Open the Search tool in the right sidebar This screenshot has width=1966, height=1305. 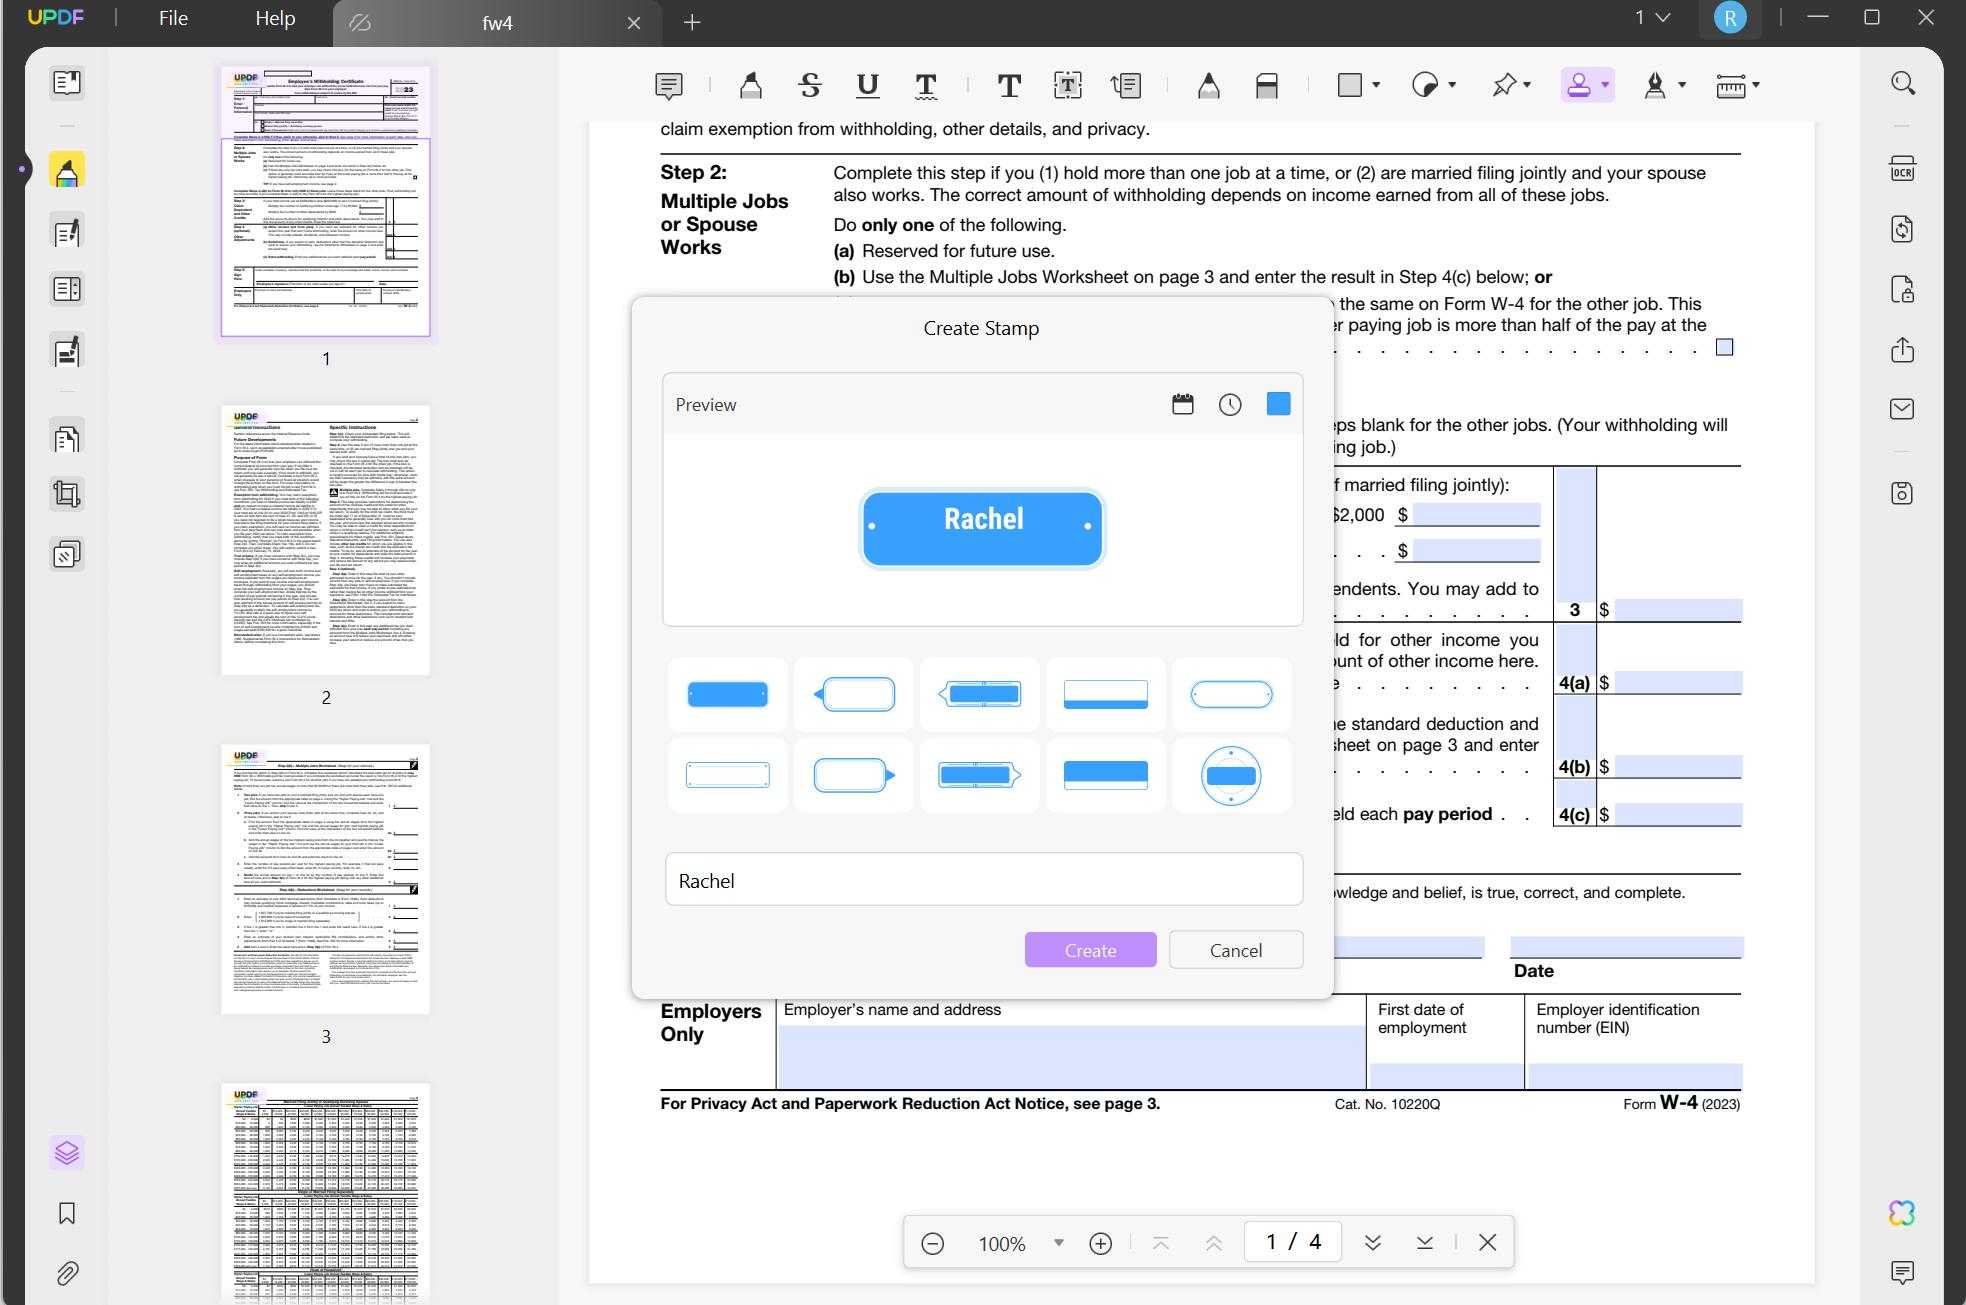point(1903,83)
